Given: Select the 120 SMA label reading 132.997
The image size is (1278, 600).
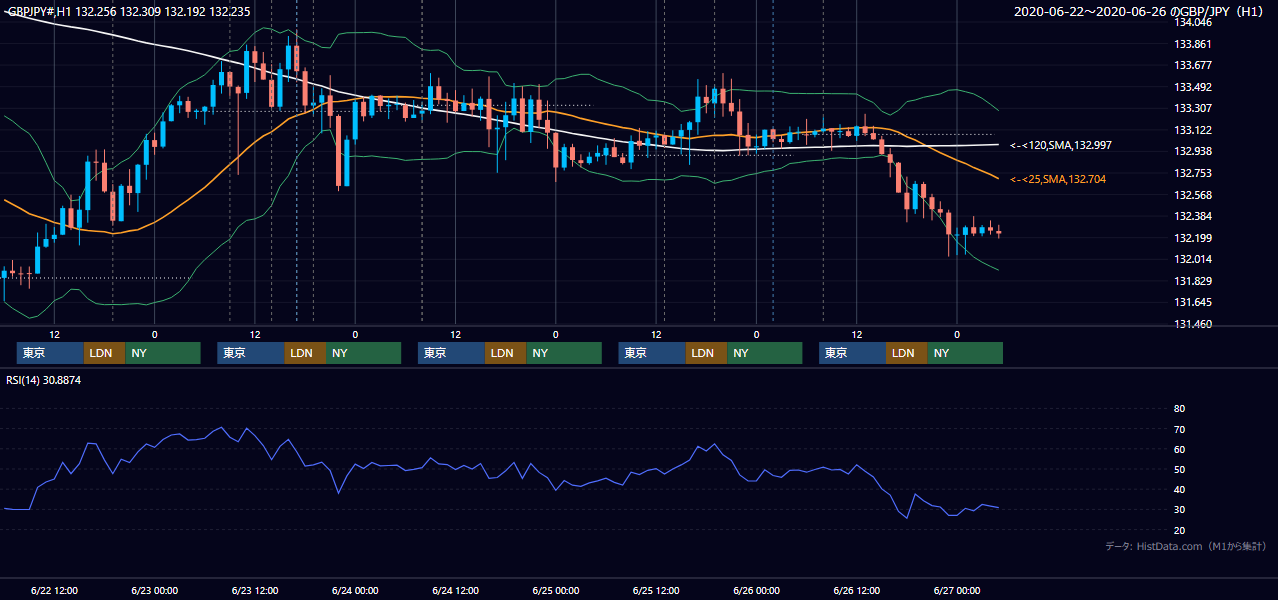Looking at the screenshot, I should [x=1060, y=146].
